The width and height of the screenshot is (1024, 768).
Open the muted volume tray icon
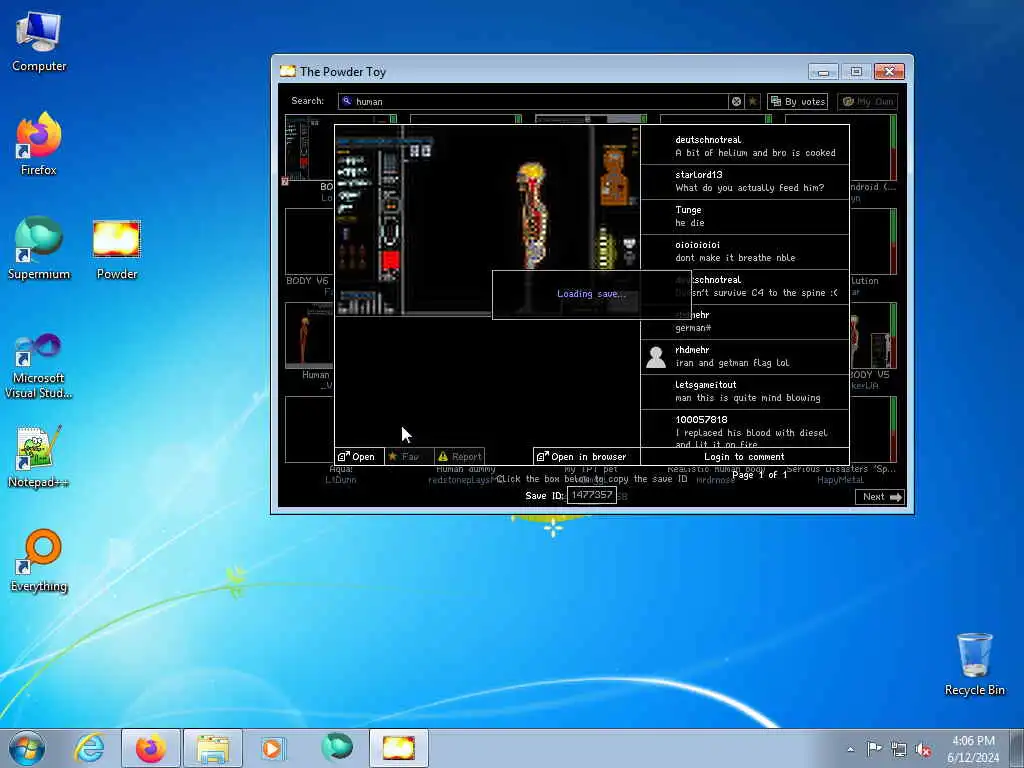923,750
